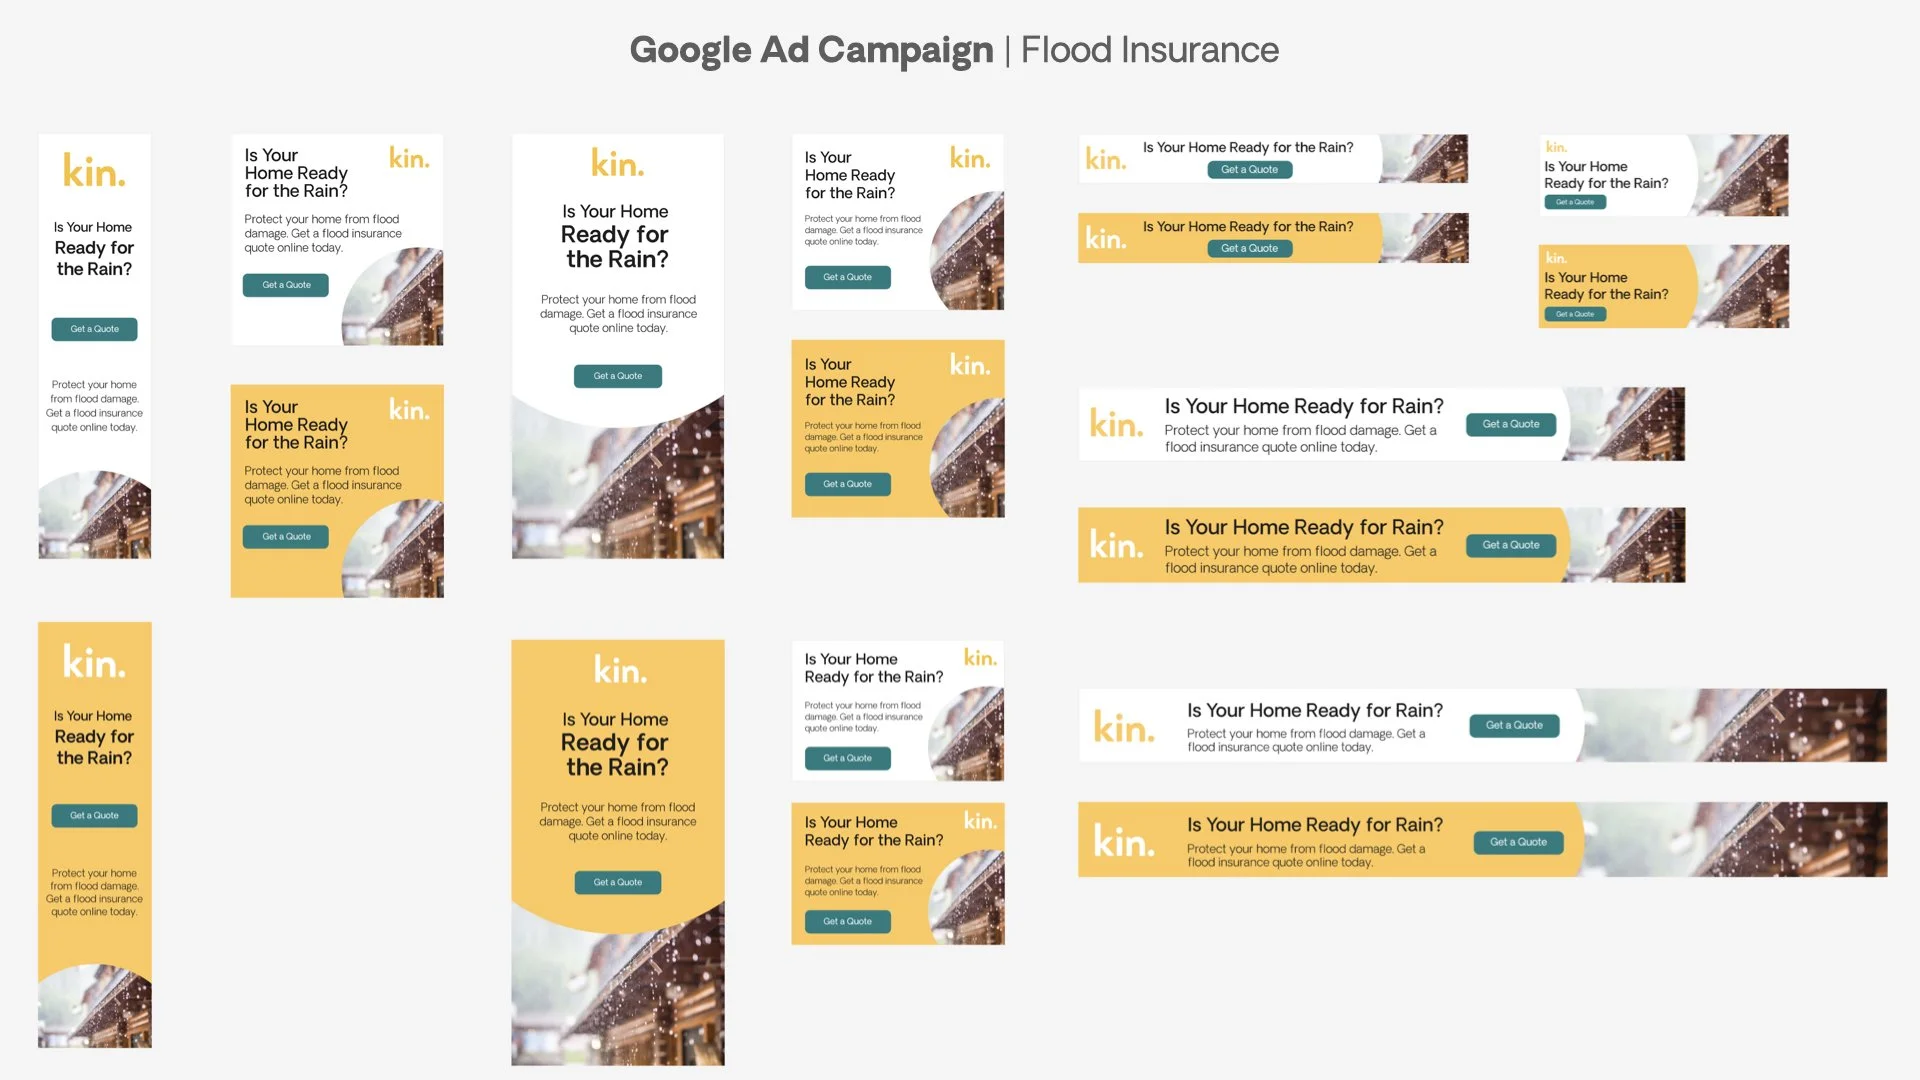
Task: Click the kin logo on yellow skyscraper ad
Action: click(94, 662)
